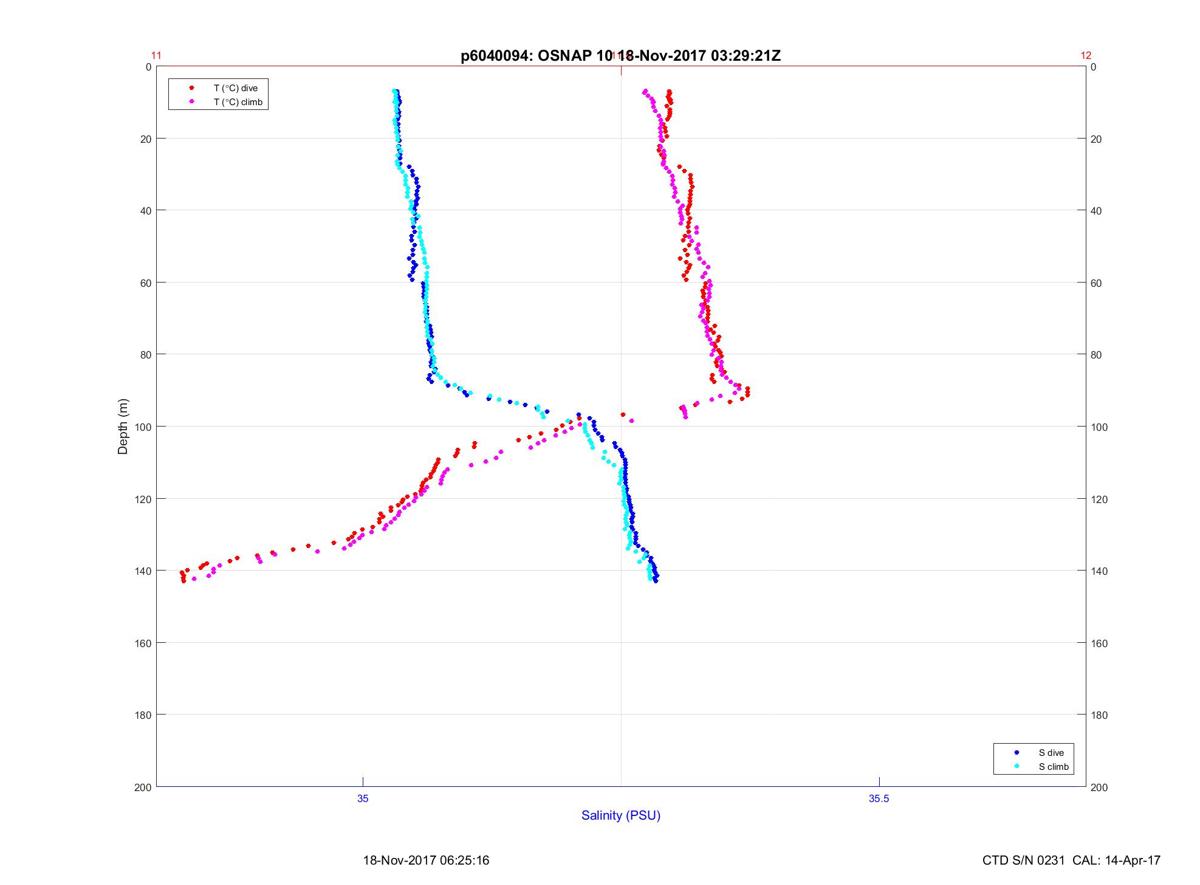The image size is (1200, 885).
Task: Click the 20 tick on right depth axis
Action: click(1097, 139)
